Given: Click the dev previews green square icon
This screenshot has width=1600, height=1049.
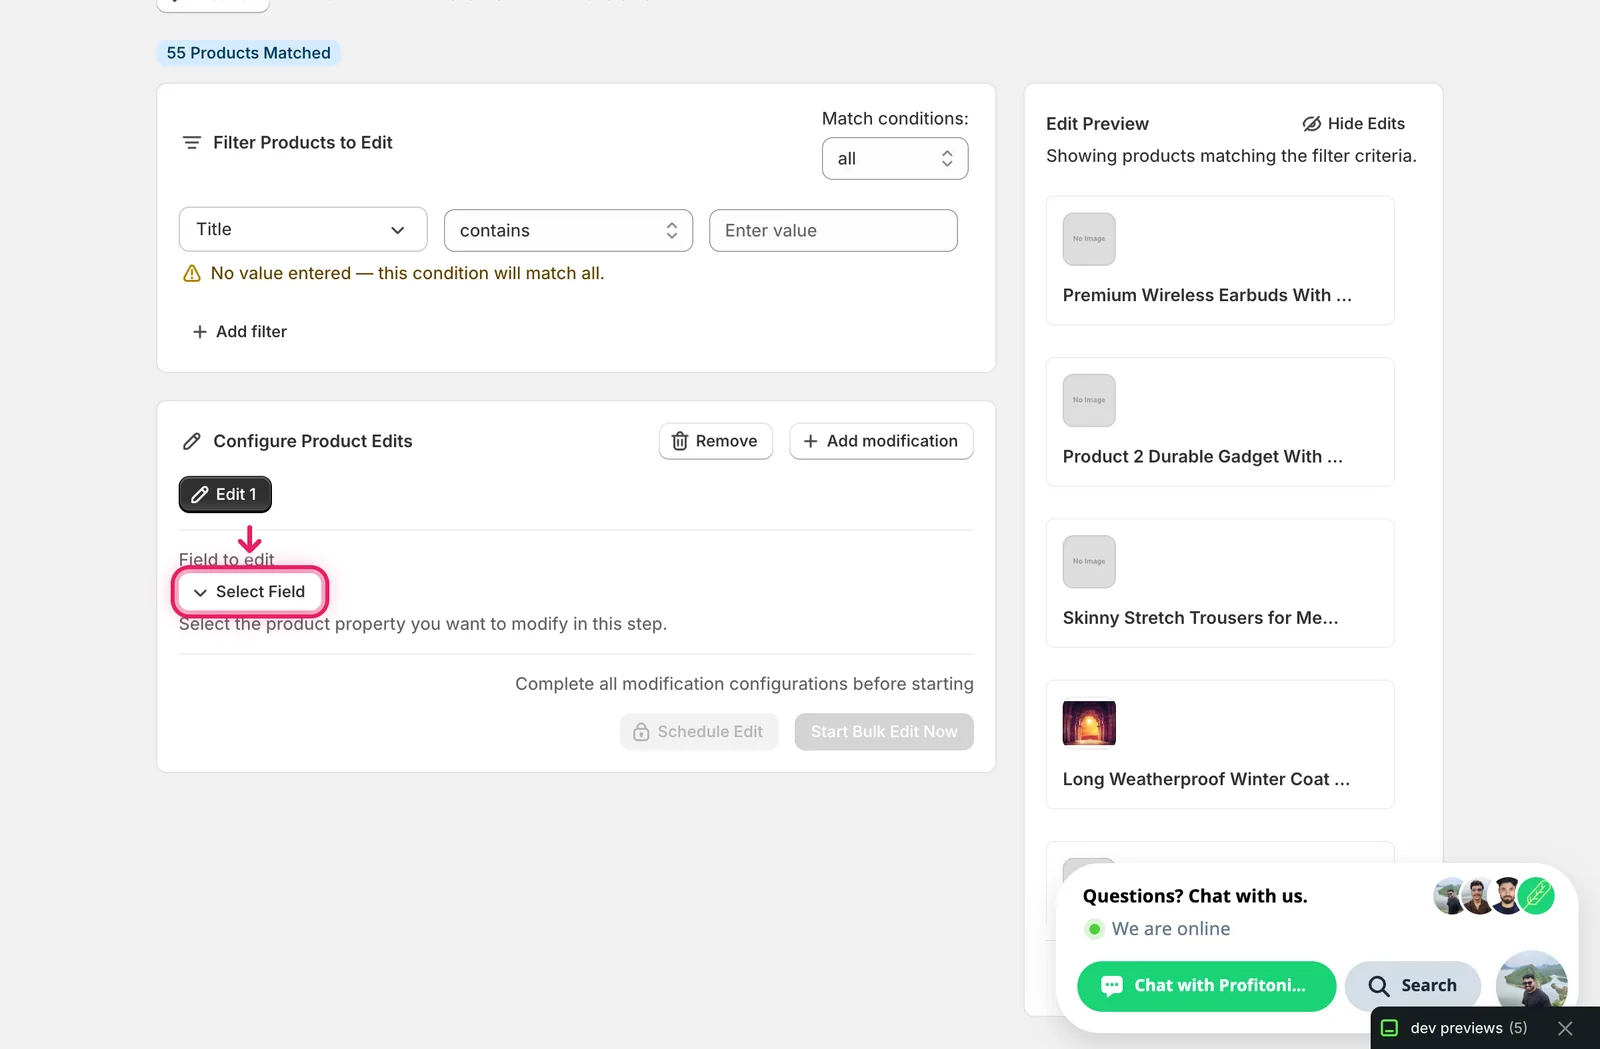Looking at the screenshot, I should click(x=1389, y=1028).
